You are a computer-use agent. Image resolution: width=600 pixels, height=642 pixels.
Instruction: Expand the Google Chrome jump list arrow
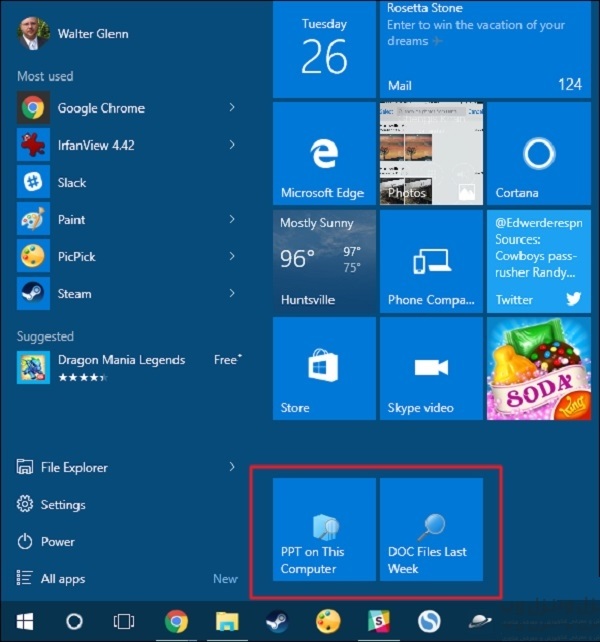pyautogui.click(x=232, y=108)
